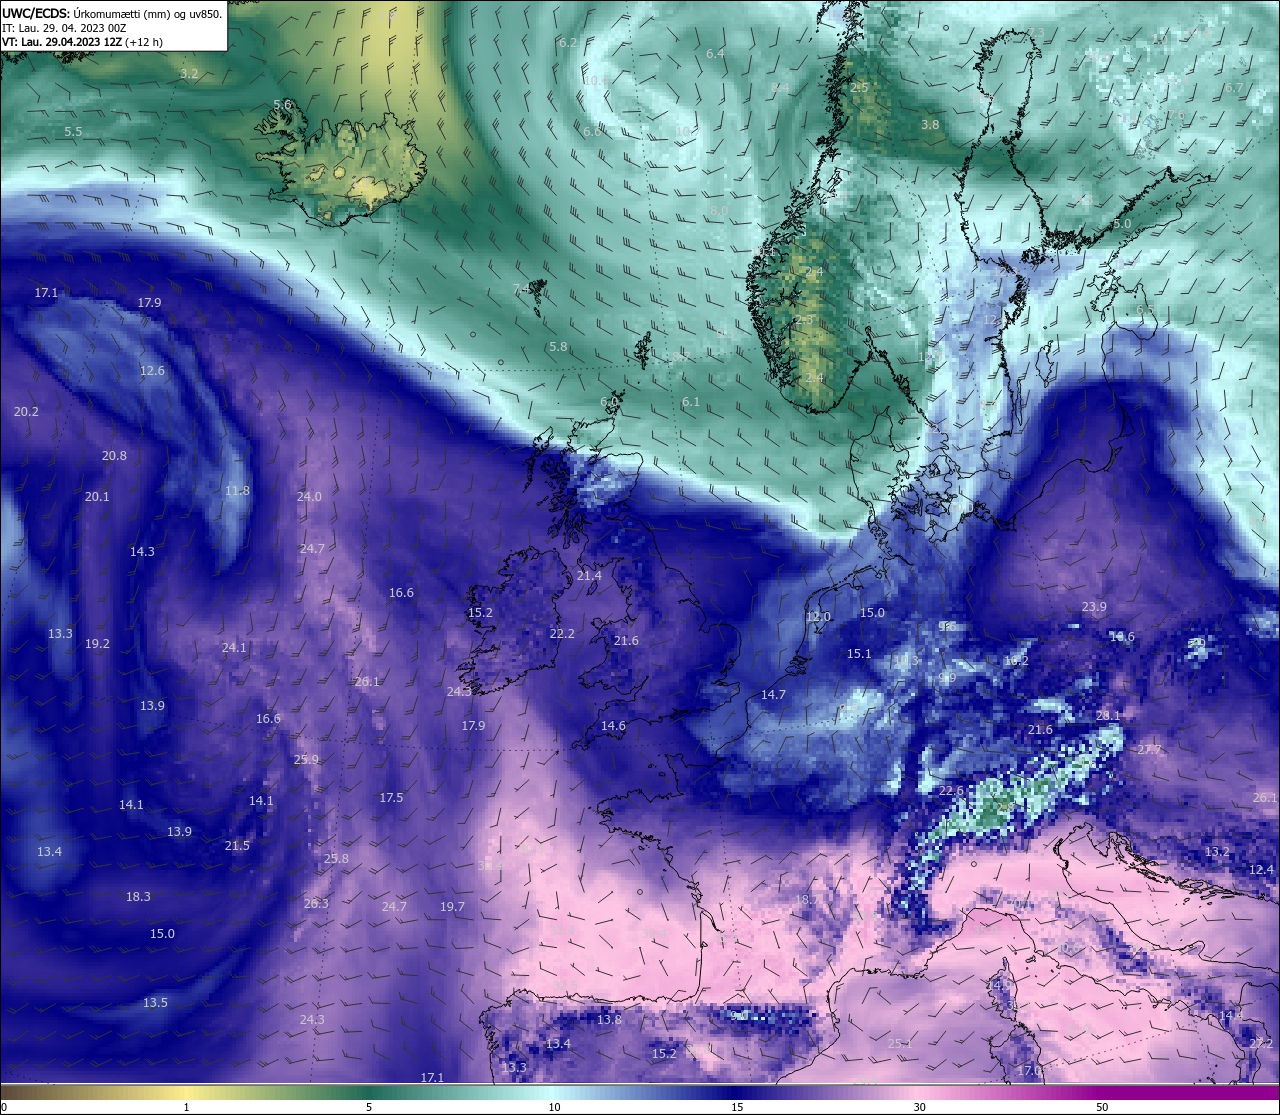The width and height of the screenshot is (1280, 1115).
Task: Click the 25.8 value in the Atlantic
Action: pyautogui.click(x=336, y=858)
